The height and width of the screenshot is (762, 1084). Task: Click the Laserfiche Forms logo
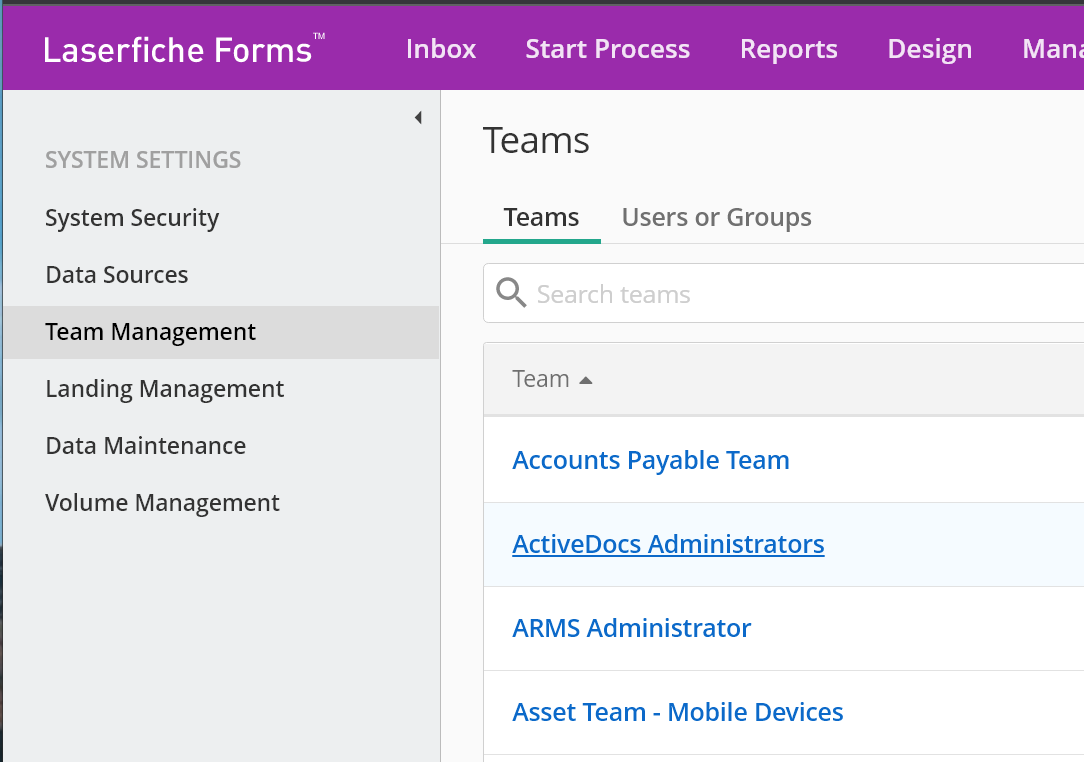184,49
